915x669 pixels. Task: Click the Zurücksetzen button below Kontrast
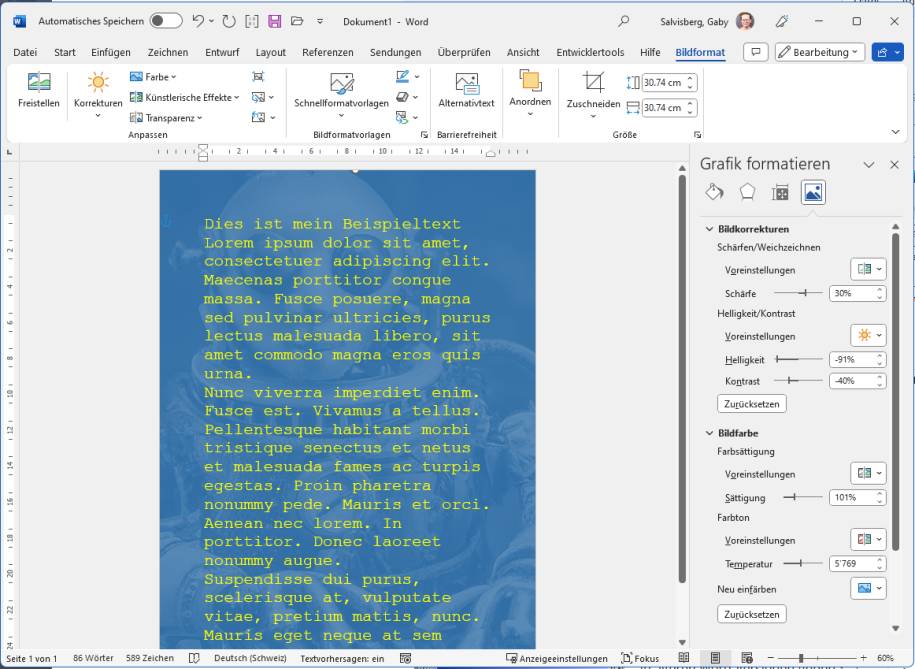[x=751, y=404]
